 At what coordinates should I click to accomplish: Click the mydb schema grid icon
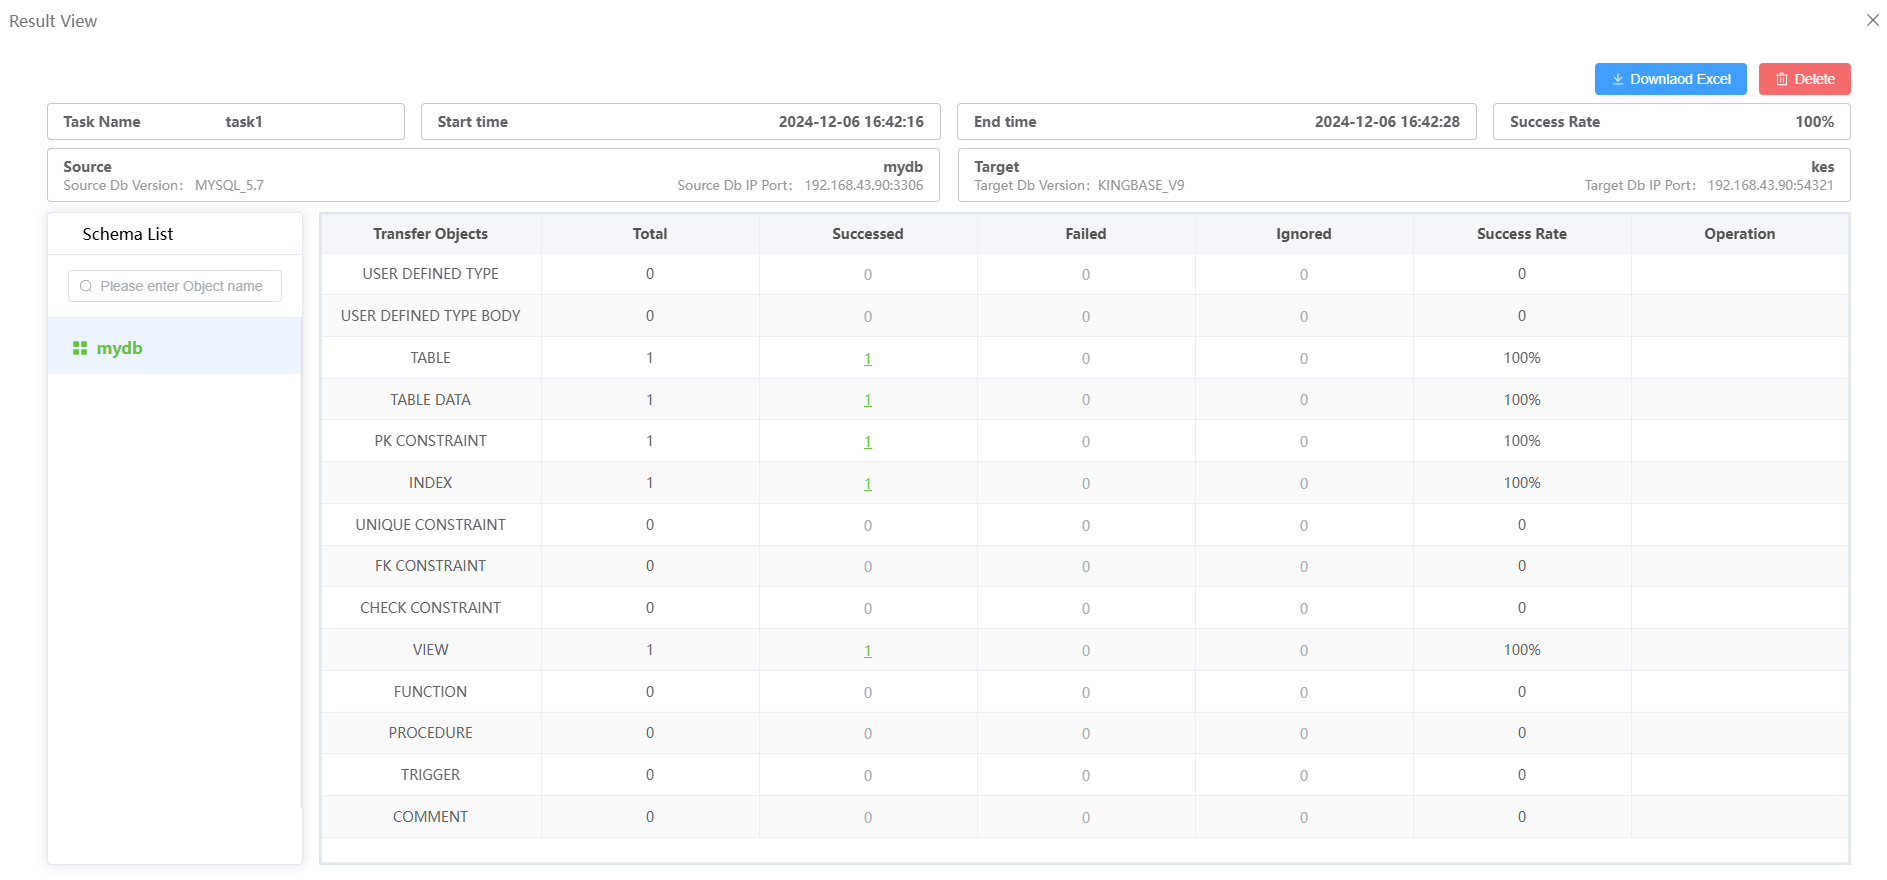pyautogui.click(x=80, y=348)
